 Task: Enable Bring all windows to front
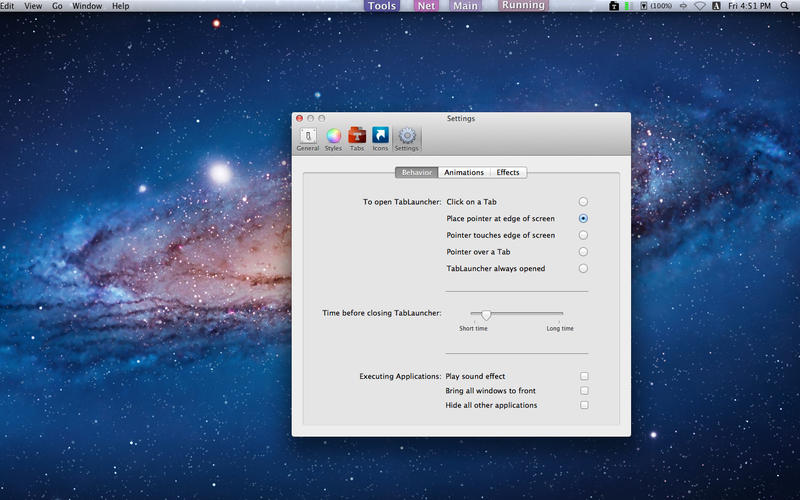[584, 391]
